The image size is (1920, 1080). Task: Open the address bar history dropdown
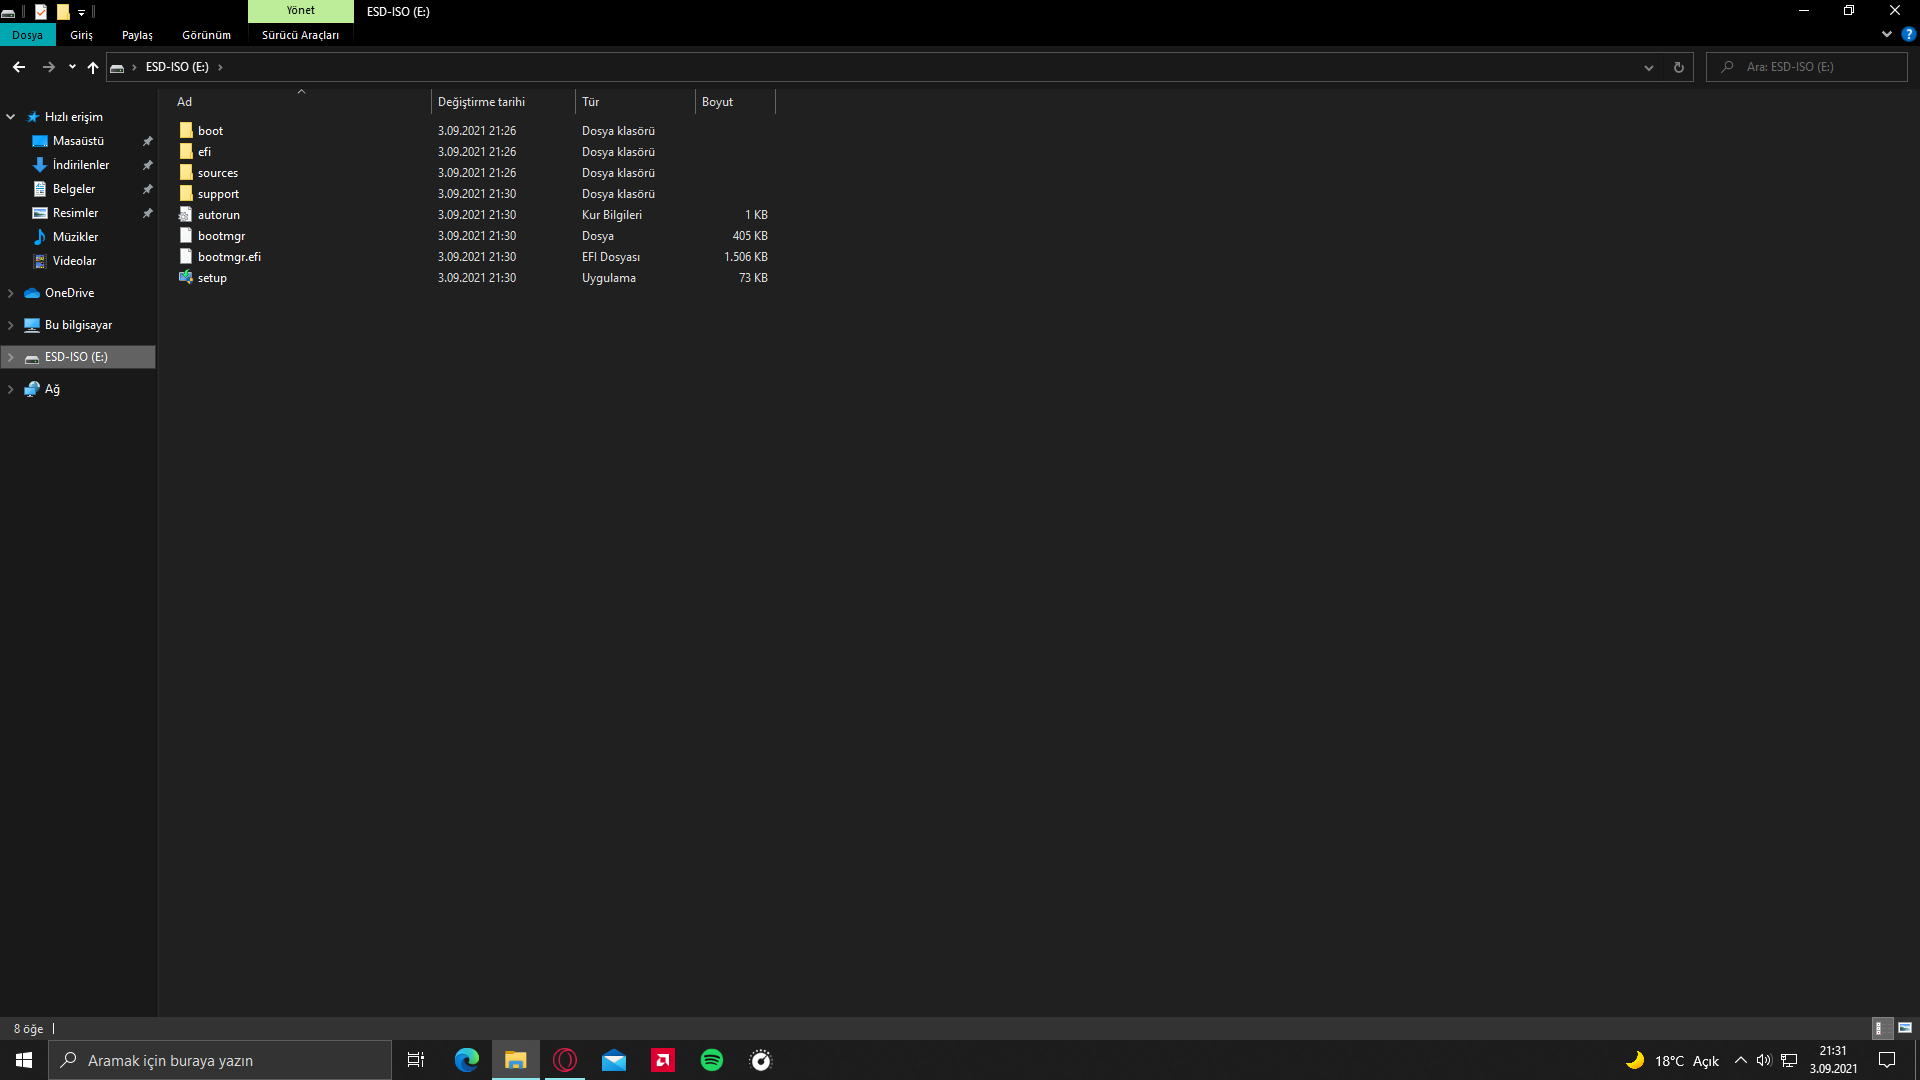click(x=1649, y=67)
